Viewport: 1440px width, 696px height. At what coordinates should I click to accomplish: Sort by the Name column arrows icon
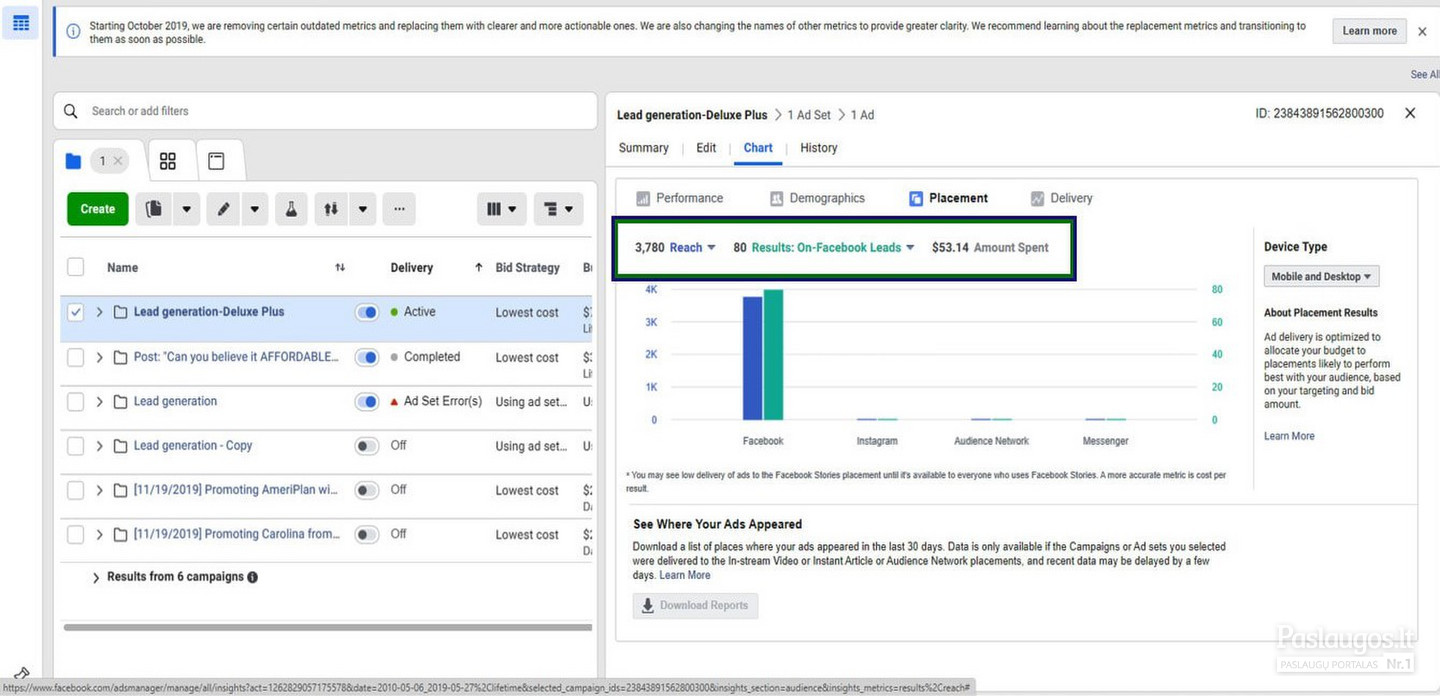(x=340, y=267)
